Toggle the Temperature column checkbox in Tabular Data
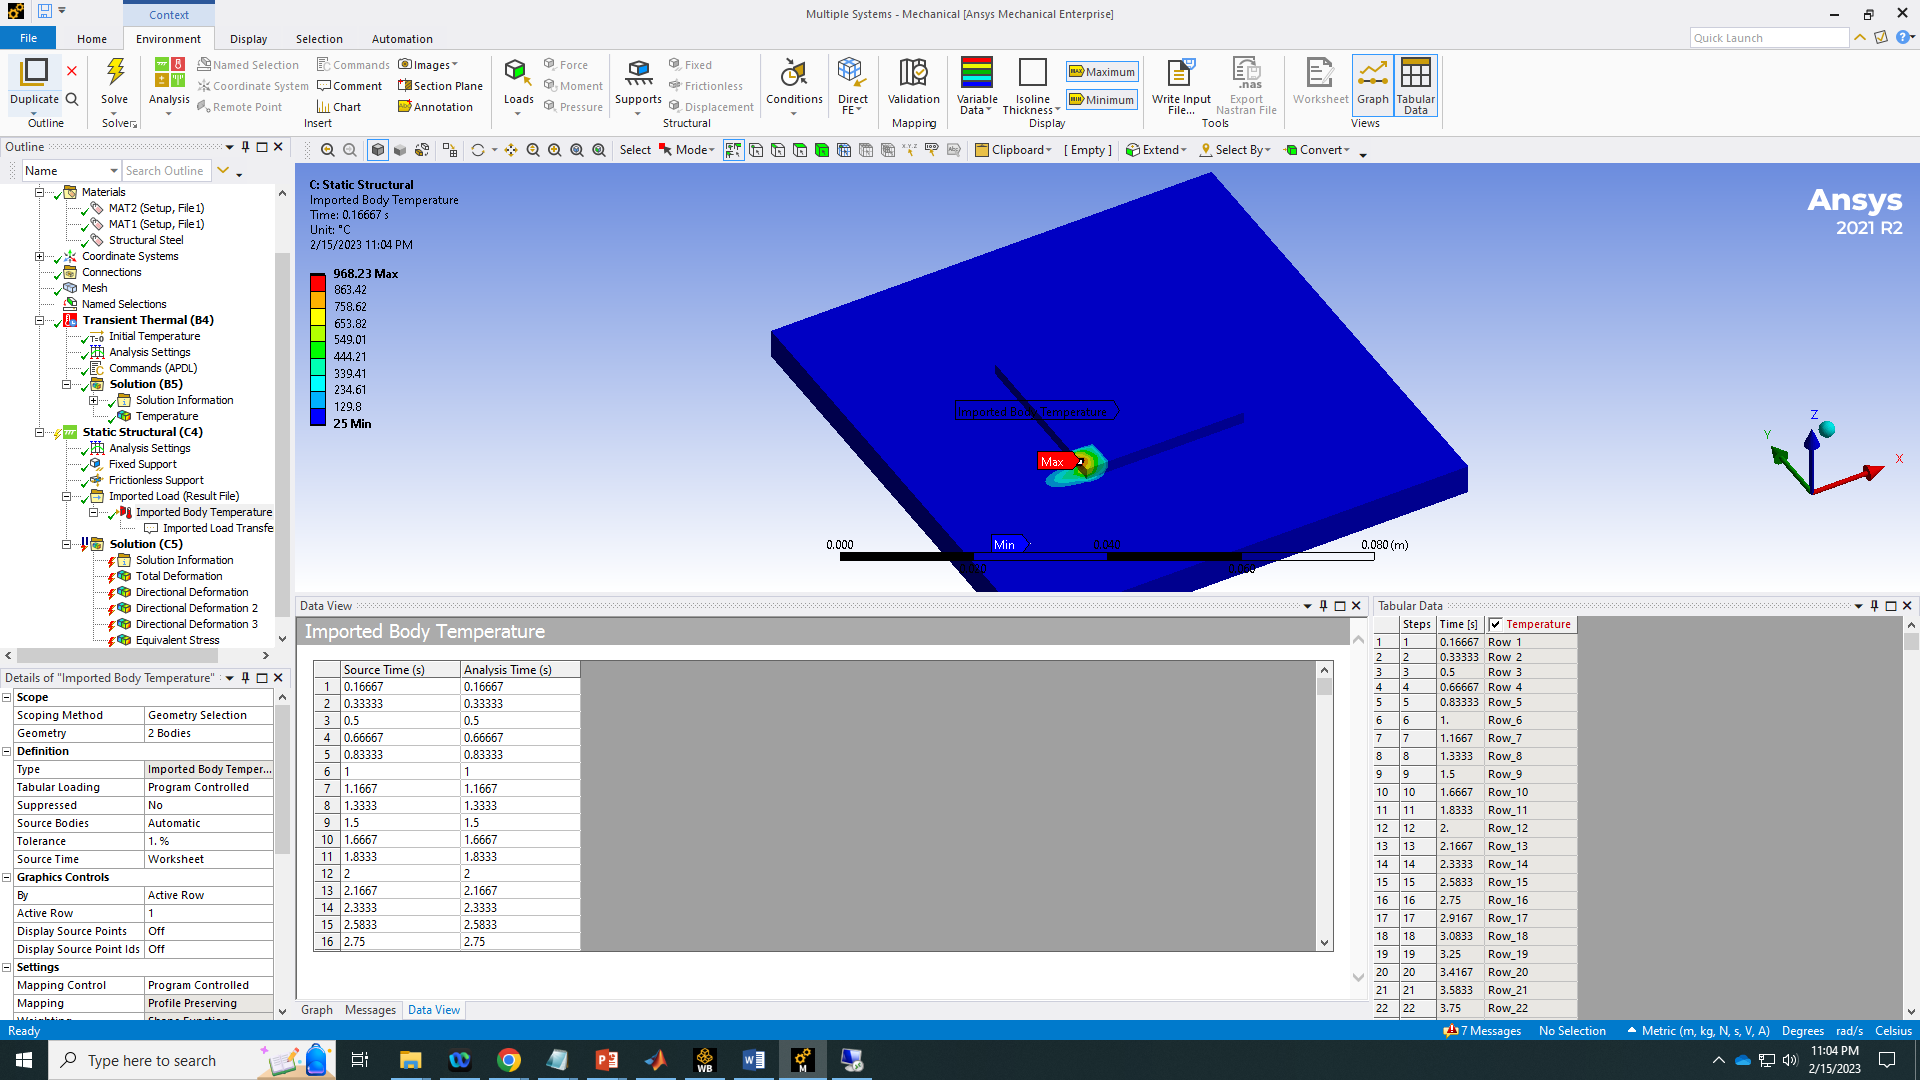The image size is (1920, 1080). point(1496,625)
